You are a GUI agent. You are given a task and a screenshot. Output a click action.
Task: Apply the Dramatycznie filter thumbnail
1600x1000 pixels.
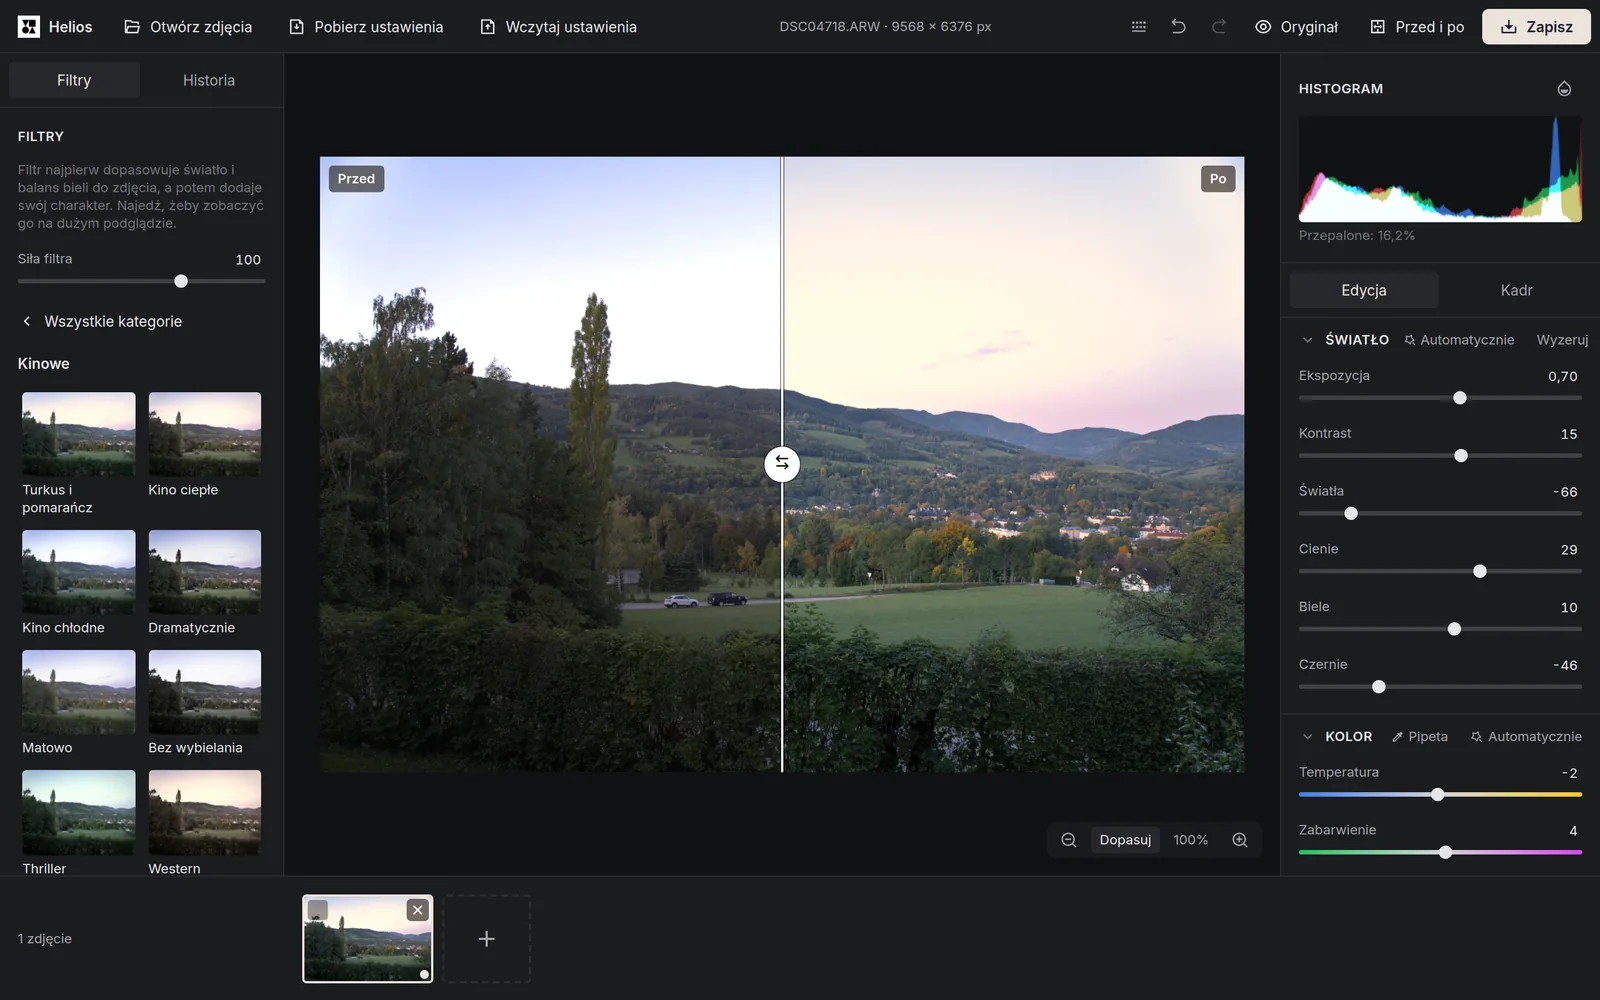[x=205, y=572]
